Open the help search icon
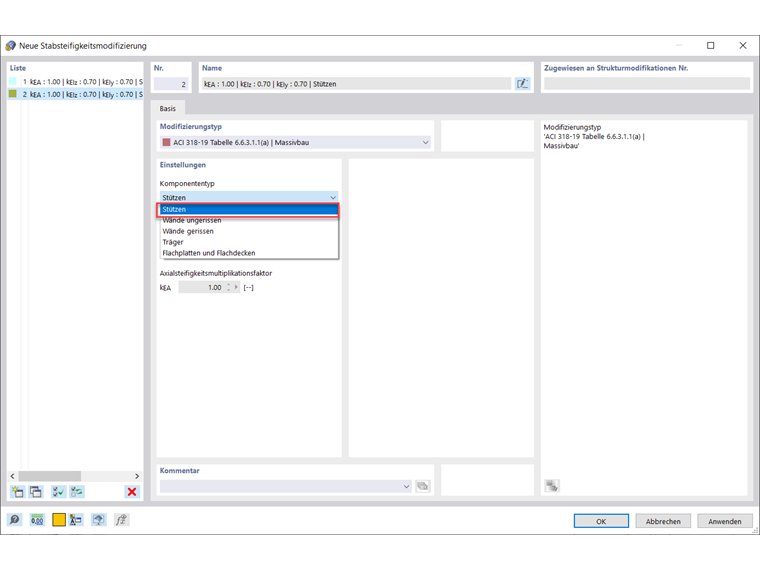Viewport: 760px width, 570px height. [x=15, y=520]
